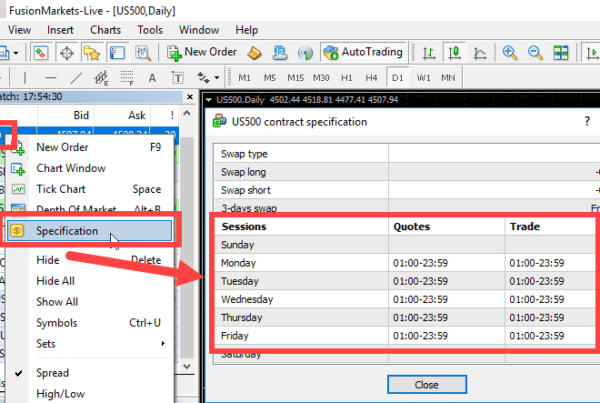
Task: Open the Window menu
Action: tap(199, 30)
